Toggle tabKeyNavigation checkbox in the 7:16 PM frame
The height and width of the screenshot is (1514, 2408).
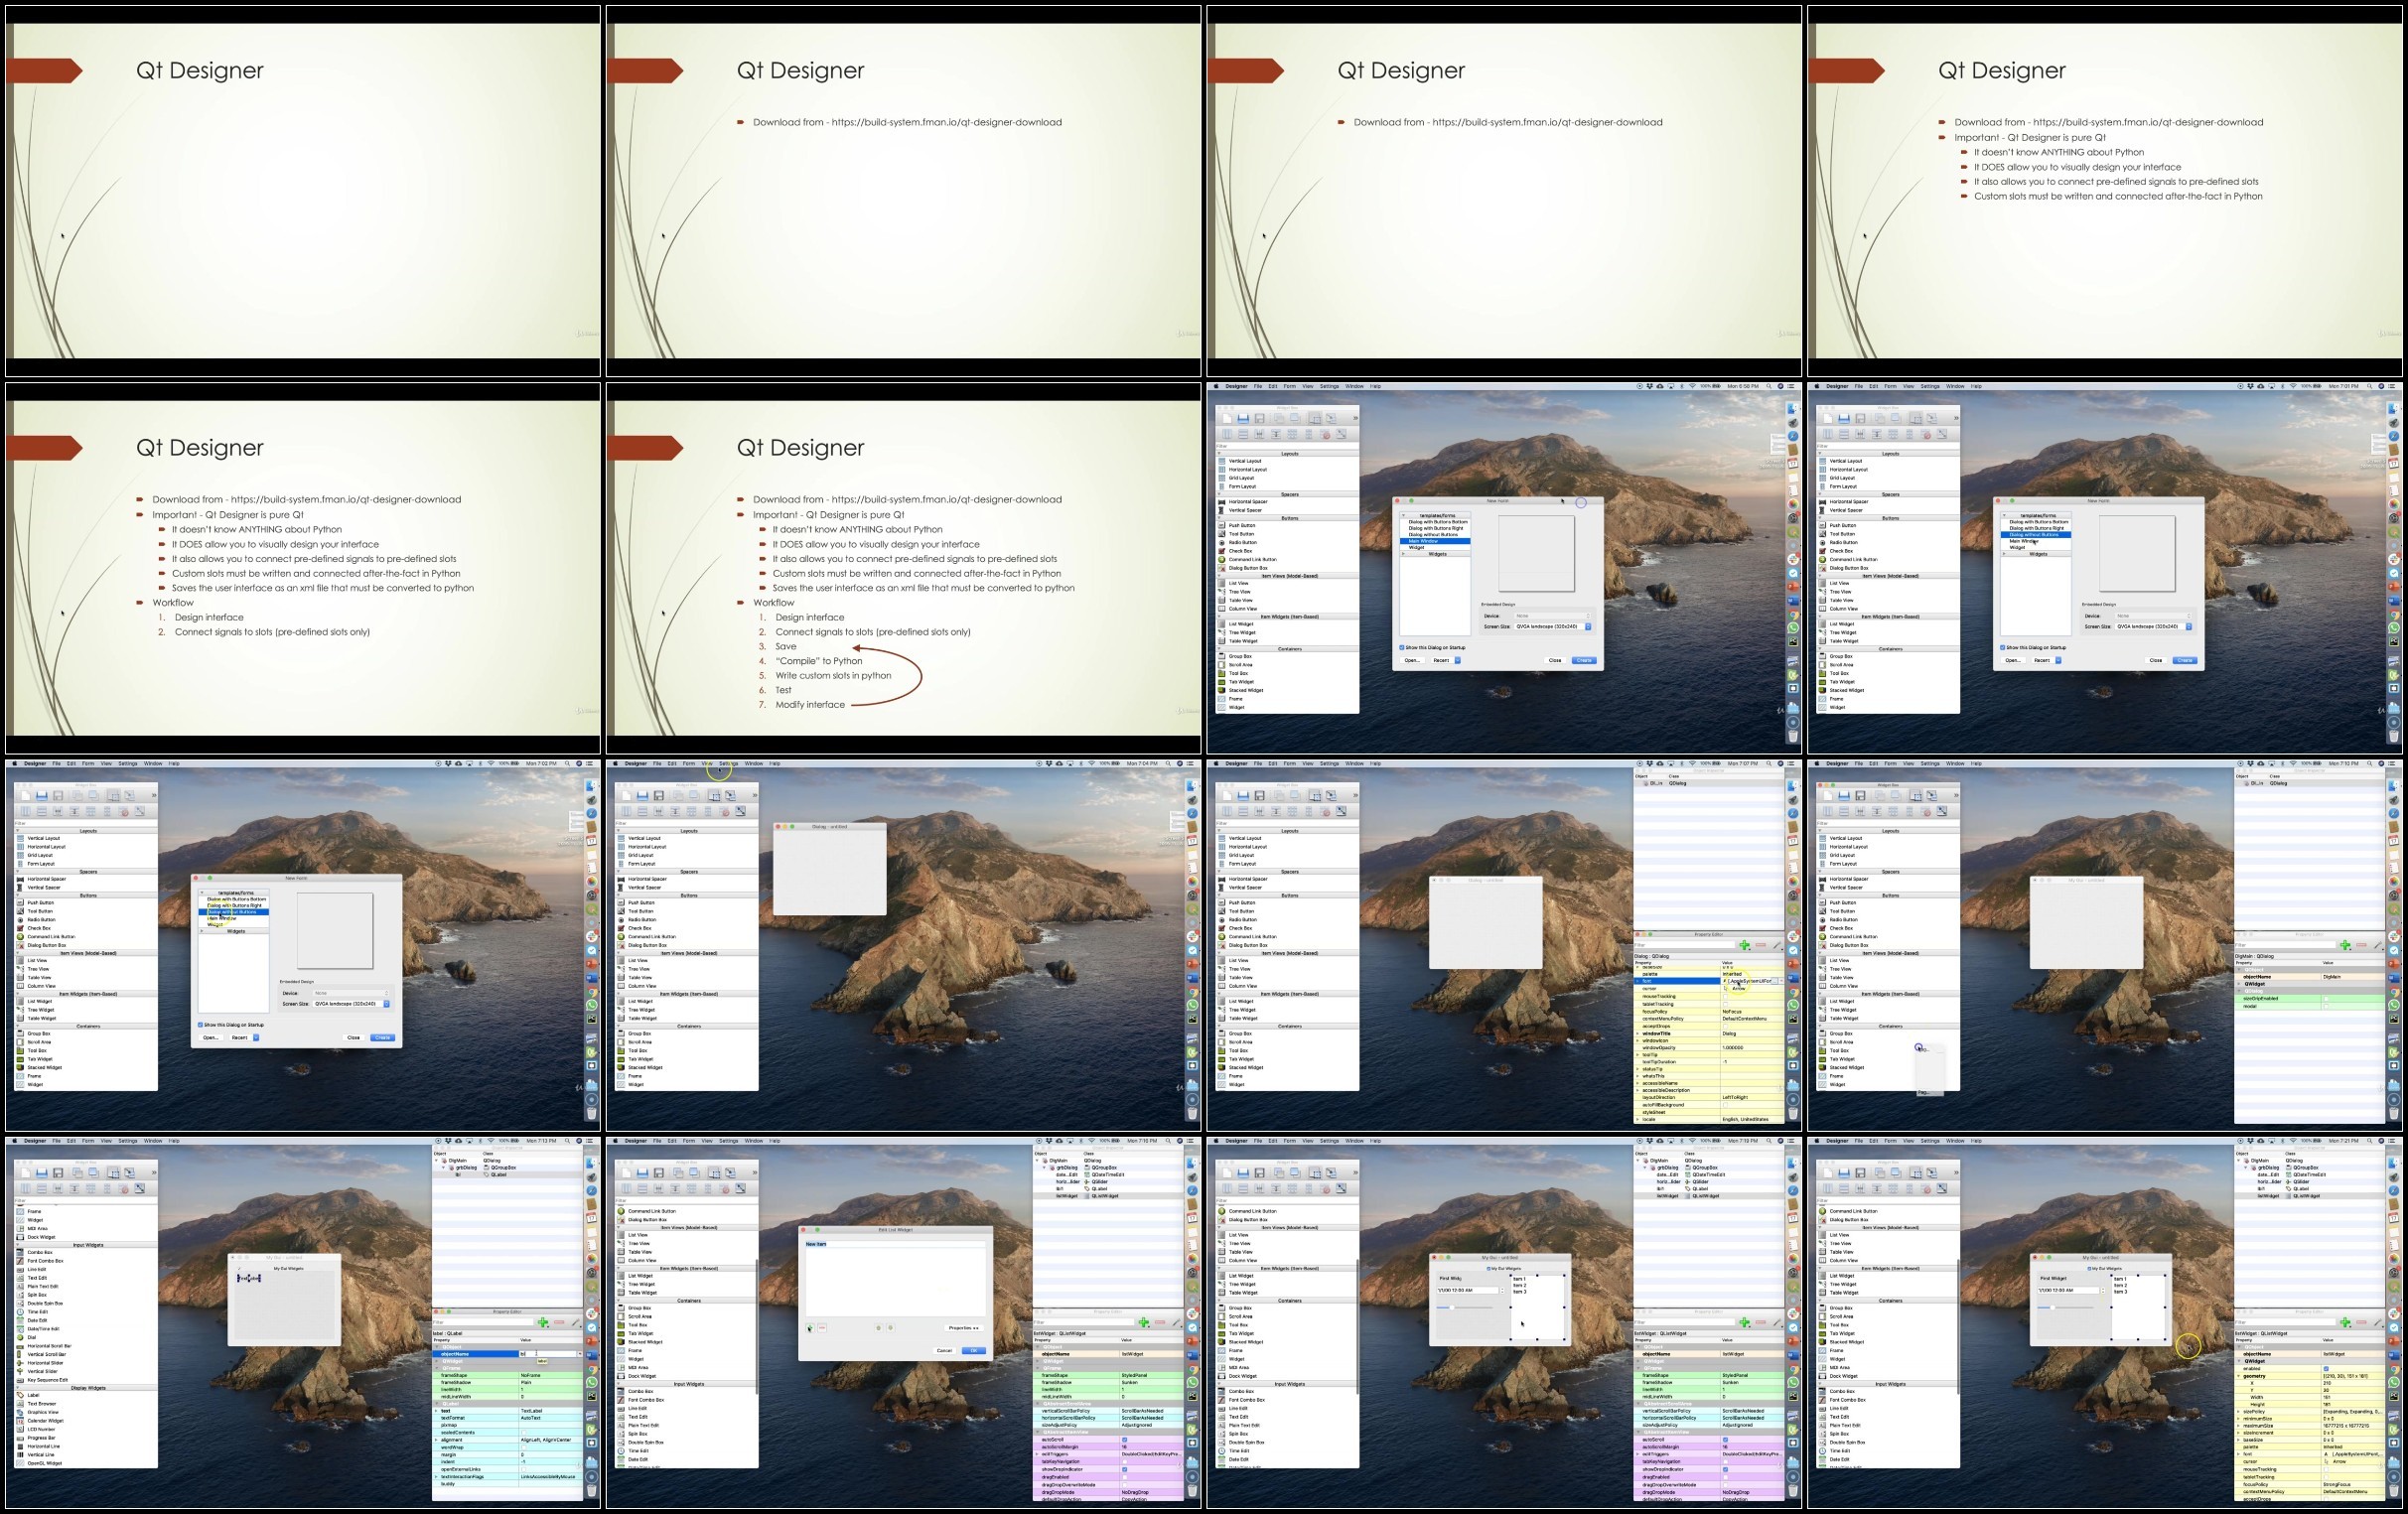tap(1124, 1462)
